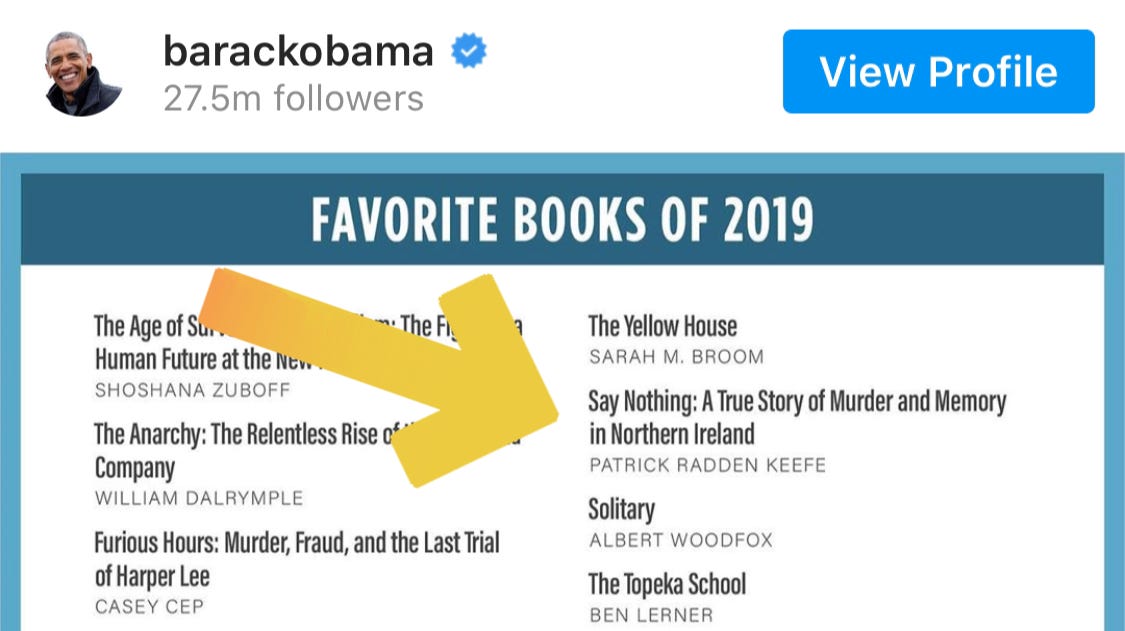Click author name Casey Cep
This screenshot has width=1125, height=631.
coord(149,607)
